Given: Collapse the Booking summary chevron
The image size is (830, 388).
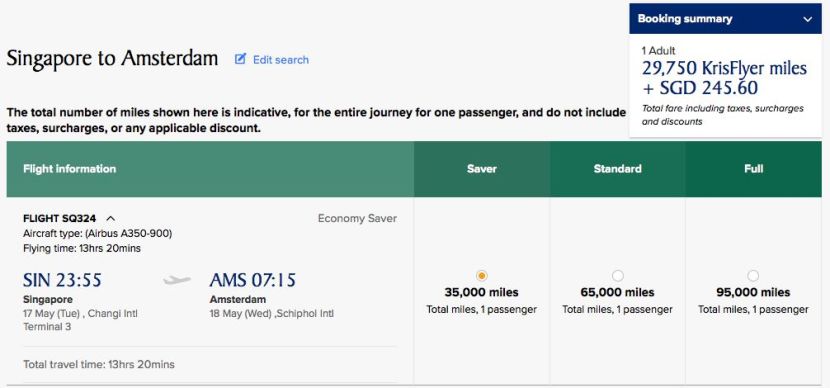Looking at the screenshot, I should tap(807, 19).
